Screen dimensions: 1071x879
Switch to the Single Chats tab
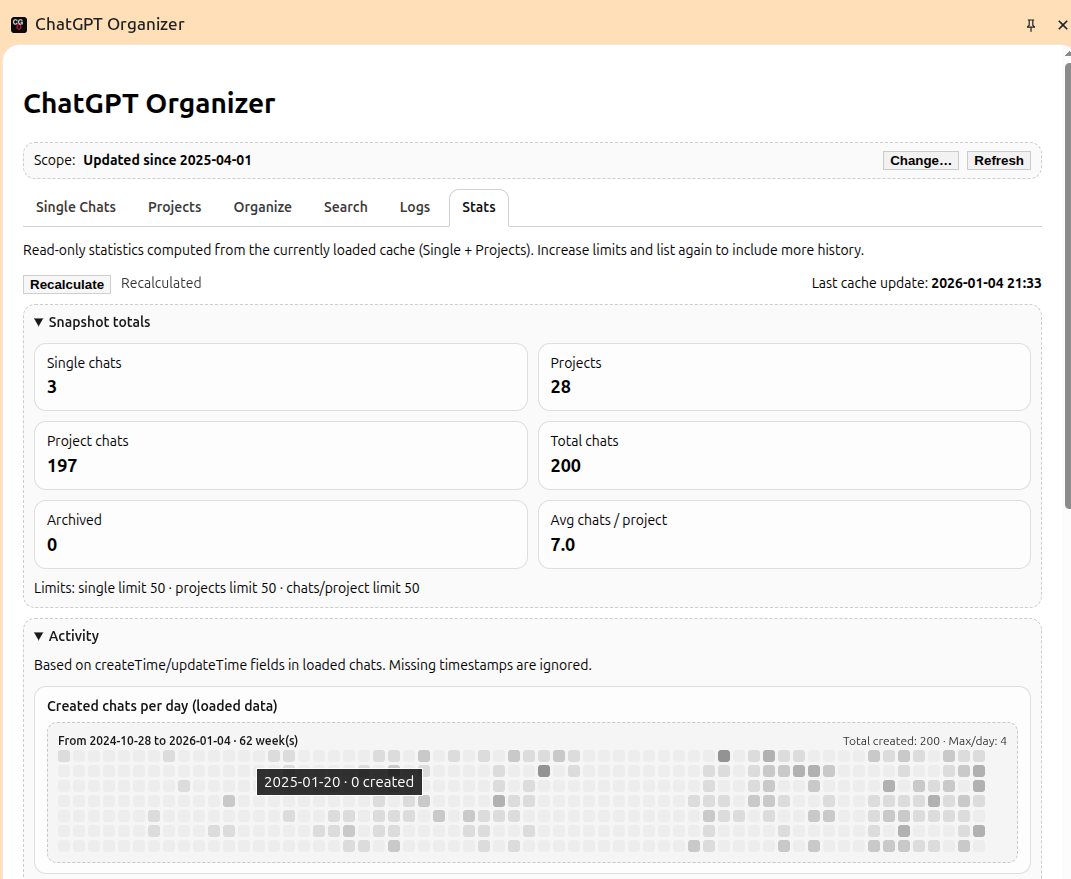[x=76, y=207]
